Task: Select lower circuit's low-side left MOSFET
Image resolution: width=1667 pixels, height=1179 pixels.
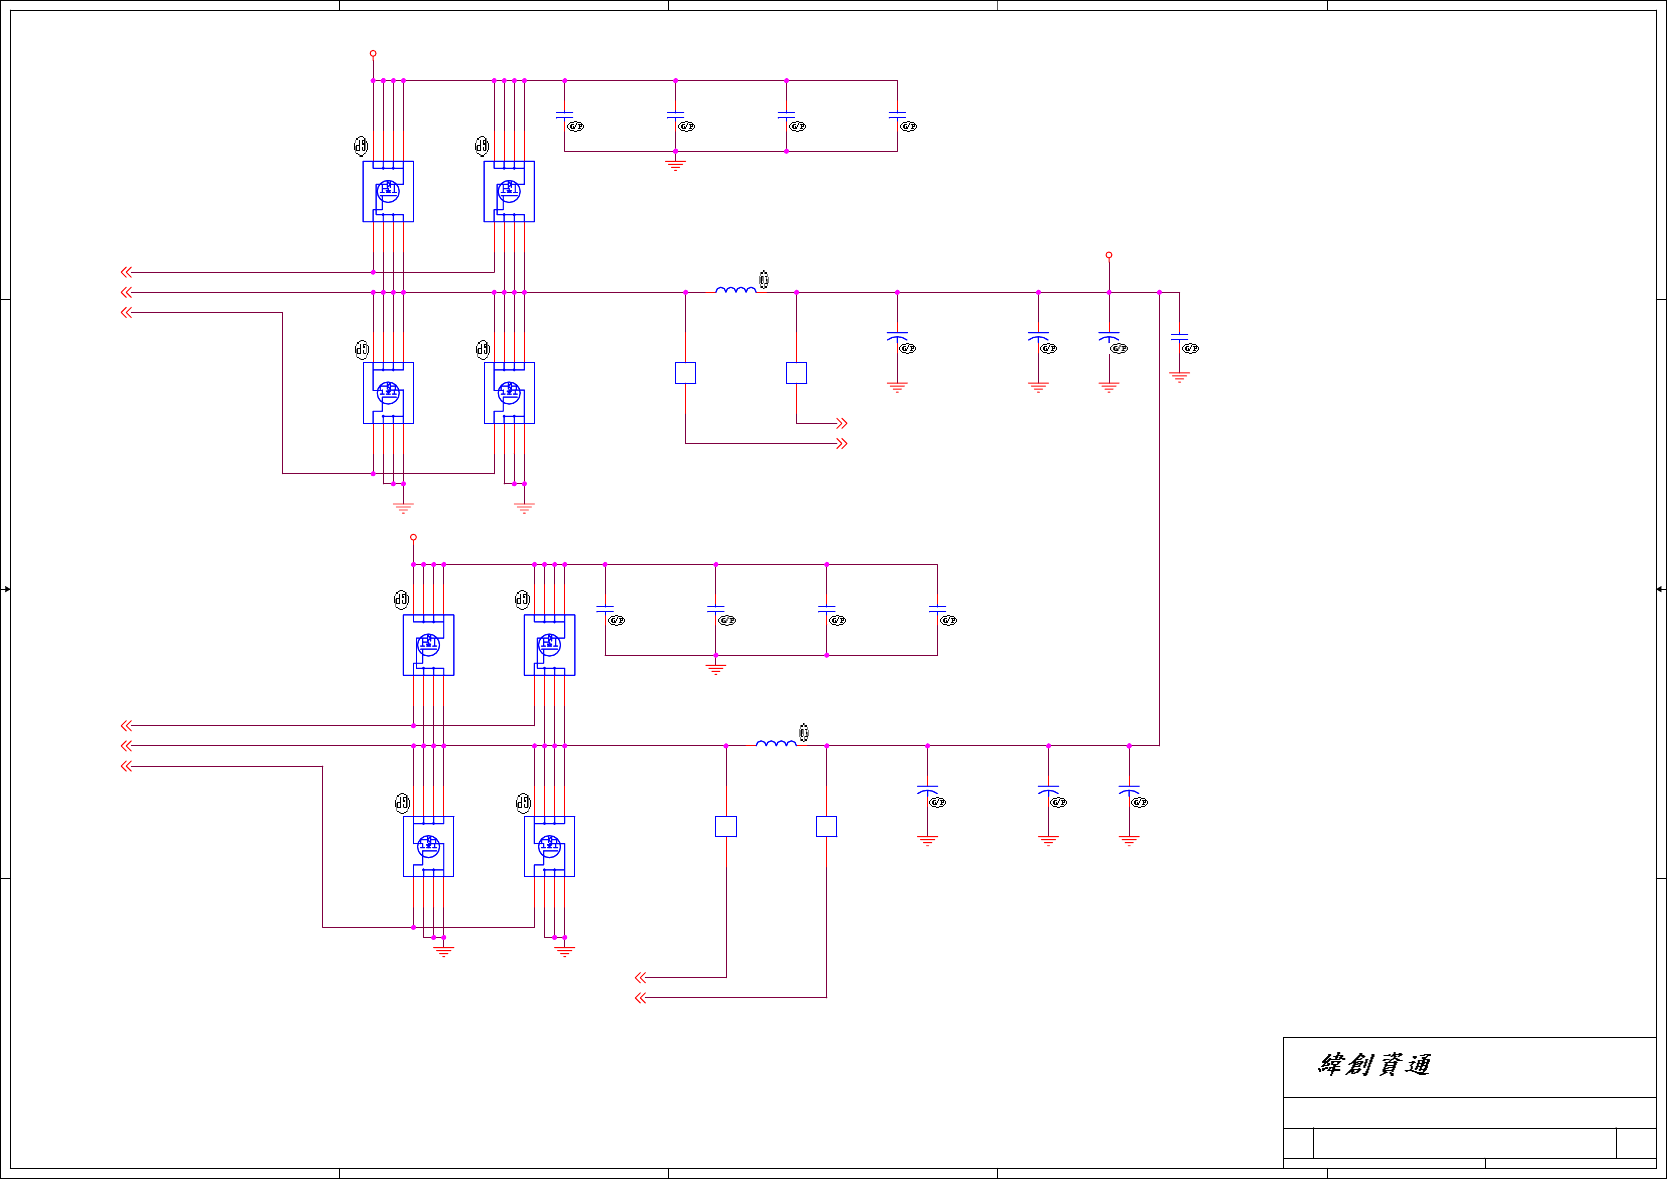Action: tap(428, 847)
